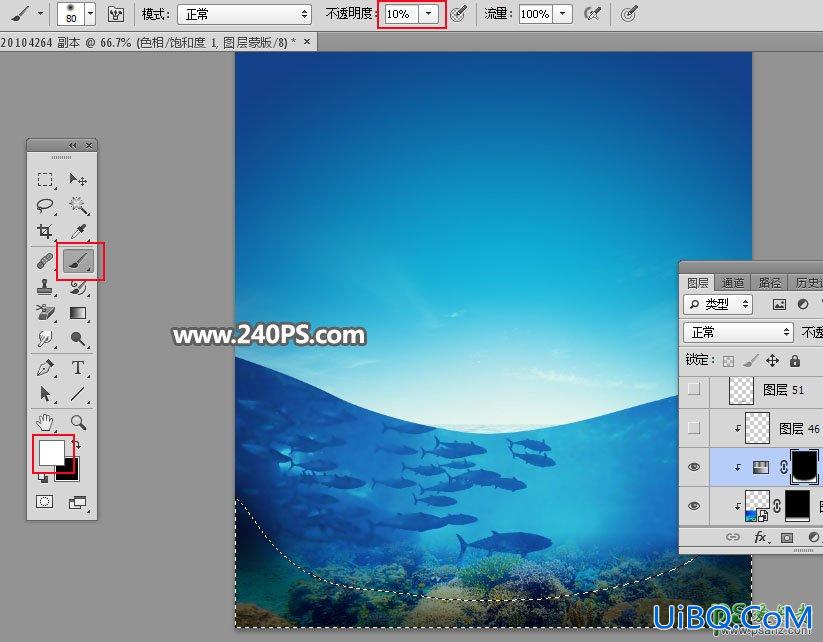Select the Healing Brush tool
Viewport: 823px width, 642px height.
[x=45, y=261]
